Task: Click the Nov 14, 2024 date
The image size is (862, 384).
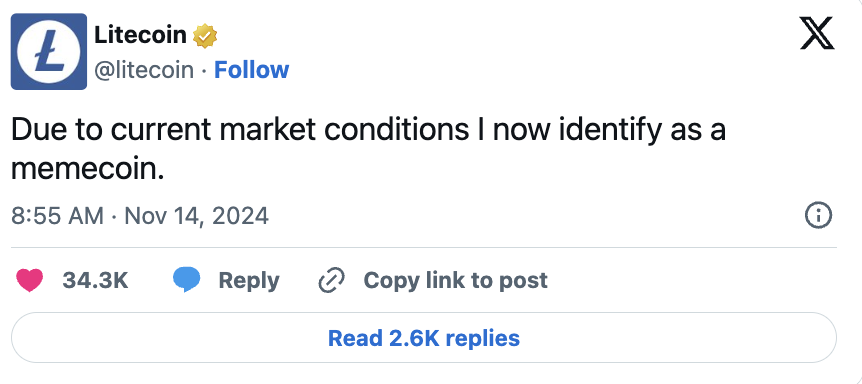Action: coord(197,216)
